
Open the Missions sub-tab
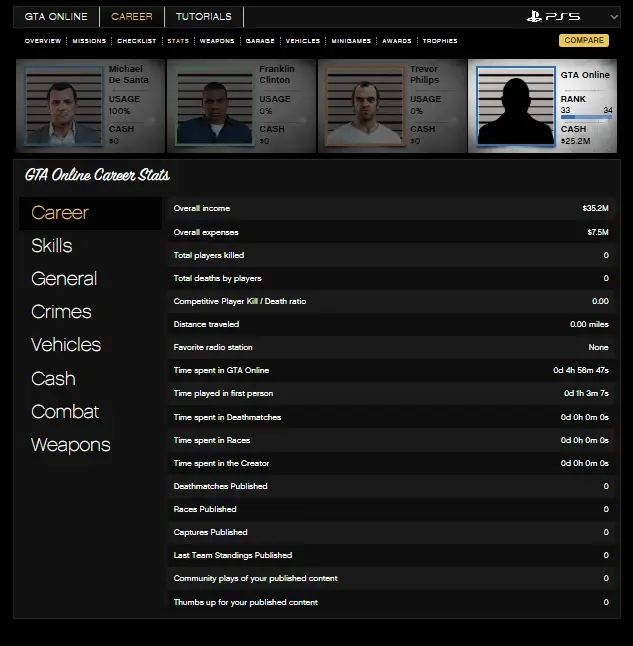[x=89, y=41]
